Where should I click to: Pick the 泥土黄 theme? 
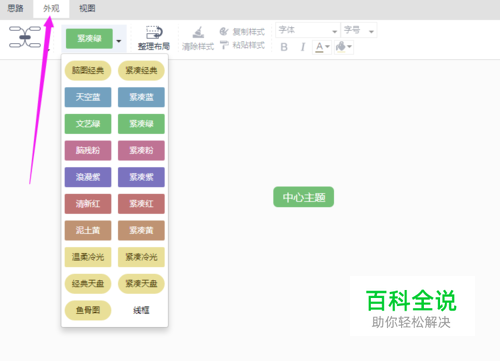pyautogui.click(x=88, y=231)
